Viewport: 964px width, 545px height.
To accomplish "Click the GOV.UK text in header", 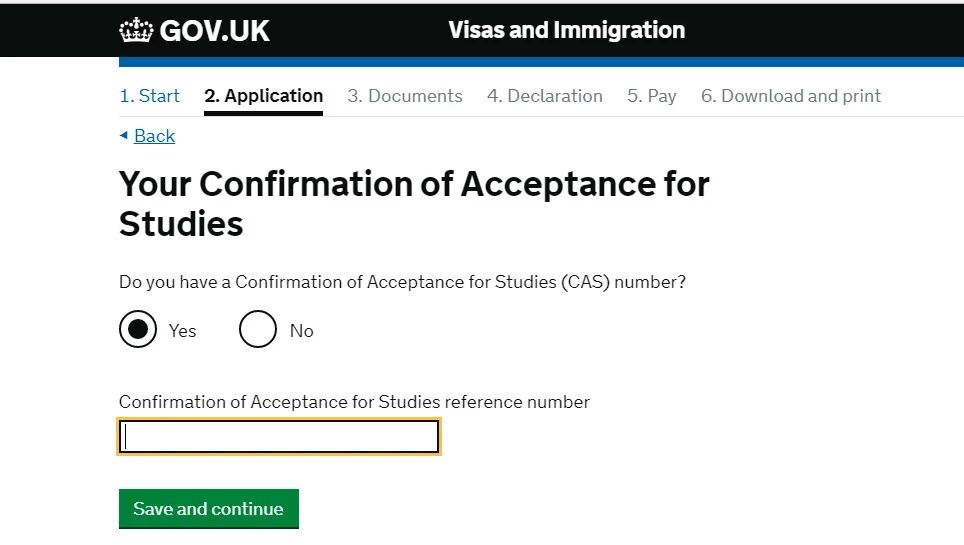I will (x=214, y=31).
